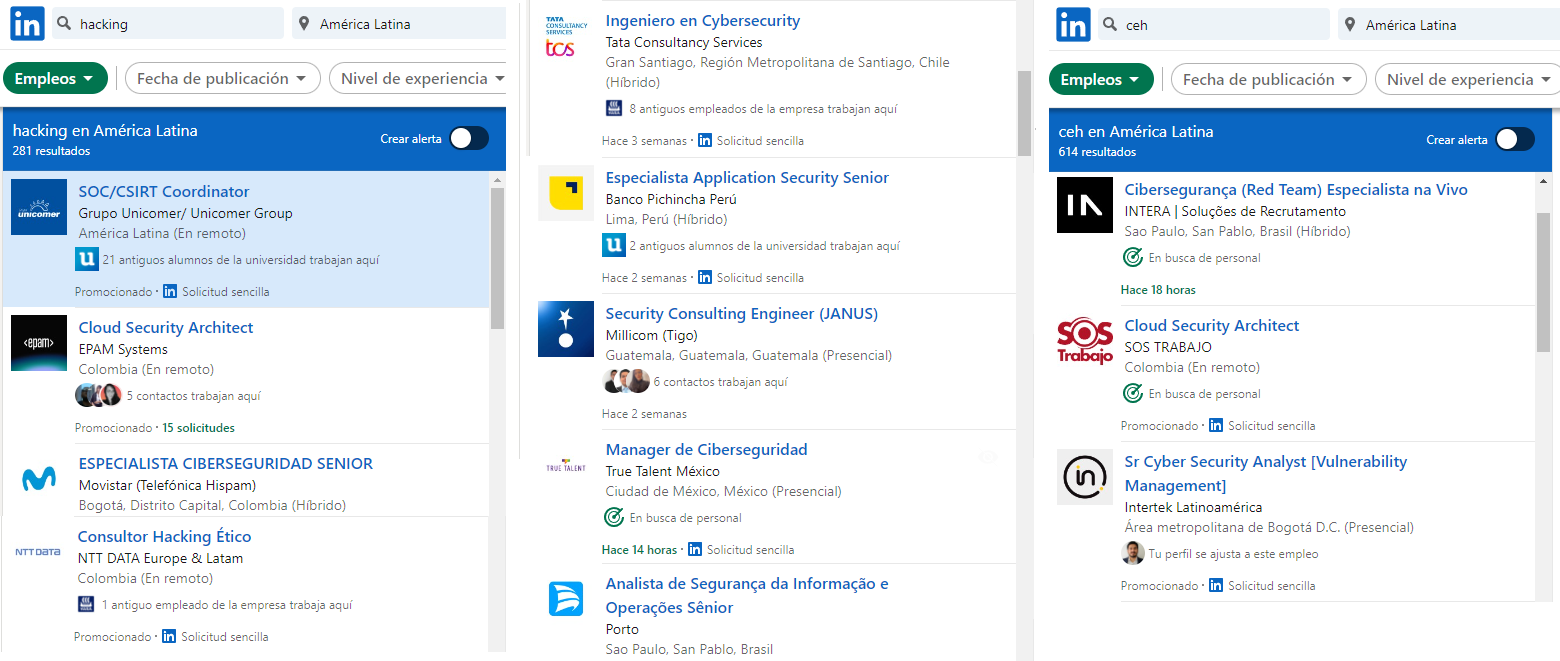Screen dimensions: 1560x661
Task: Open ESPECIALISTA CIBERSEGURIDAD SENIOR job
Action: coord(226,463)
